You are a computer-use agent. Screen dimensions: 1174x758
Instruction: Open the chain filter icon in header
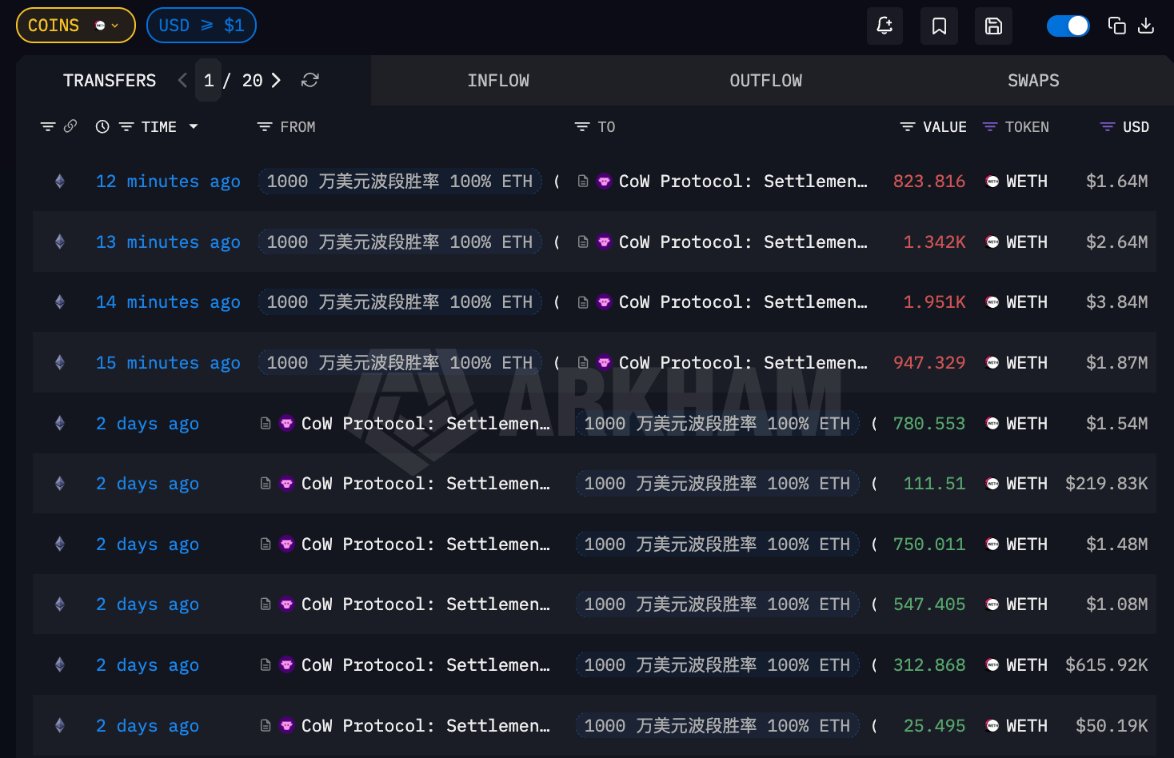click(x=48, y=127)
